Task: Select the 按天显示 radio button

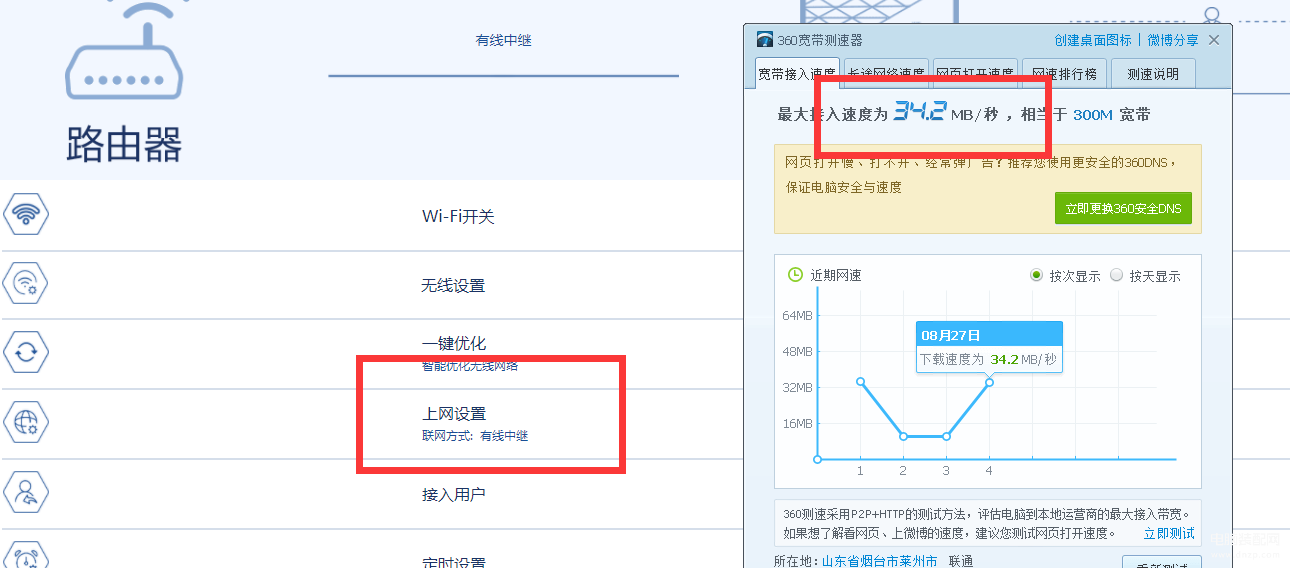Action: pyautogui.click(x=1117, y=275)
